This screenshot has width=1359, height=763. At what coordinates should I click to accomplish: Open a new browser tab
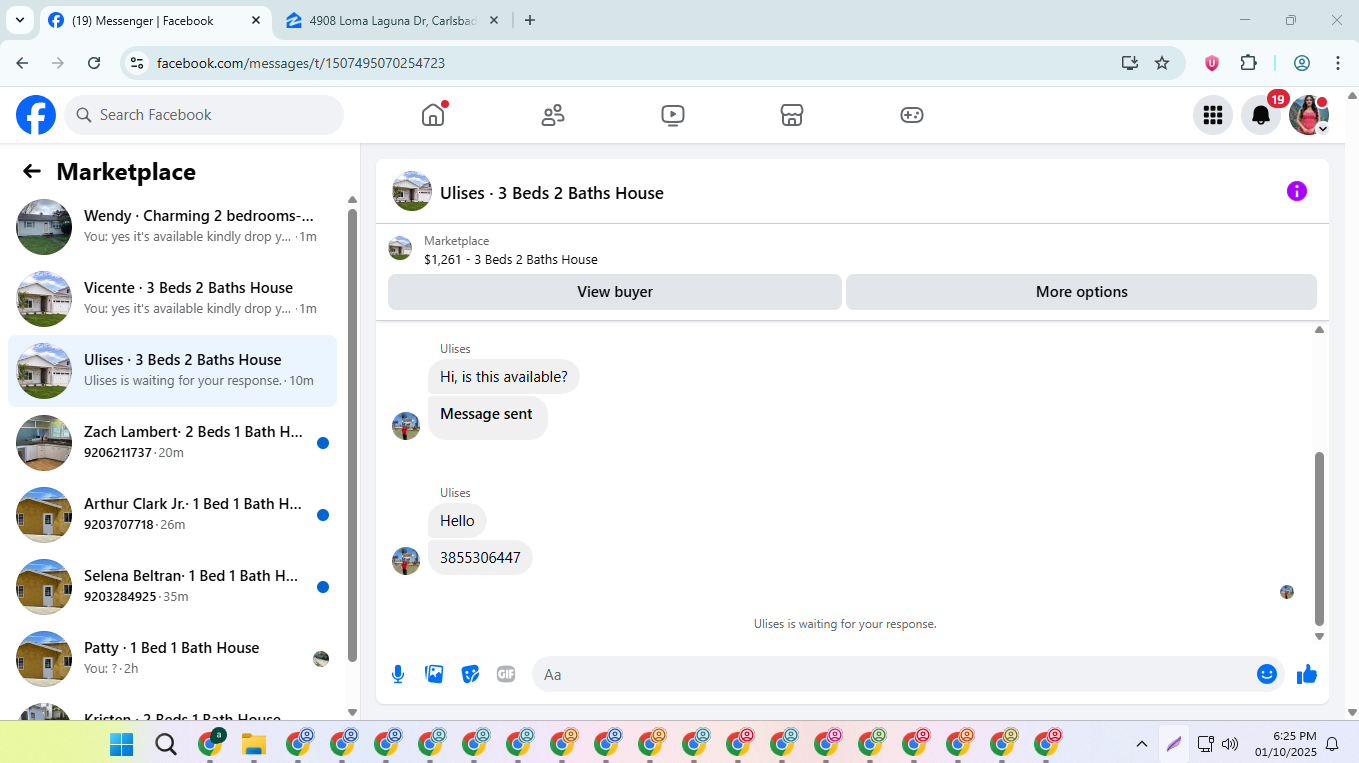point(530,20)
